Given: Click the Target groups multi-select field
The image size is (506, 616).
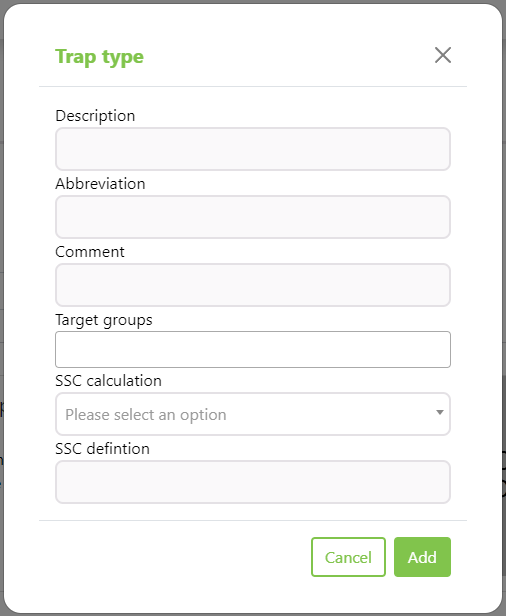Looking at the screenshot, I should [x=253, y=350].
